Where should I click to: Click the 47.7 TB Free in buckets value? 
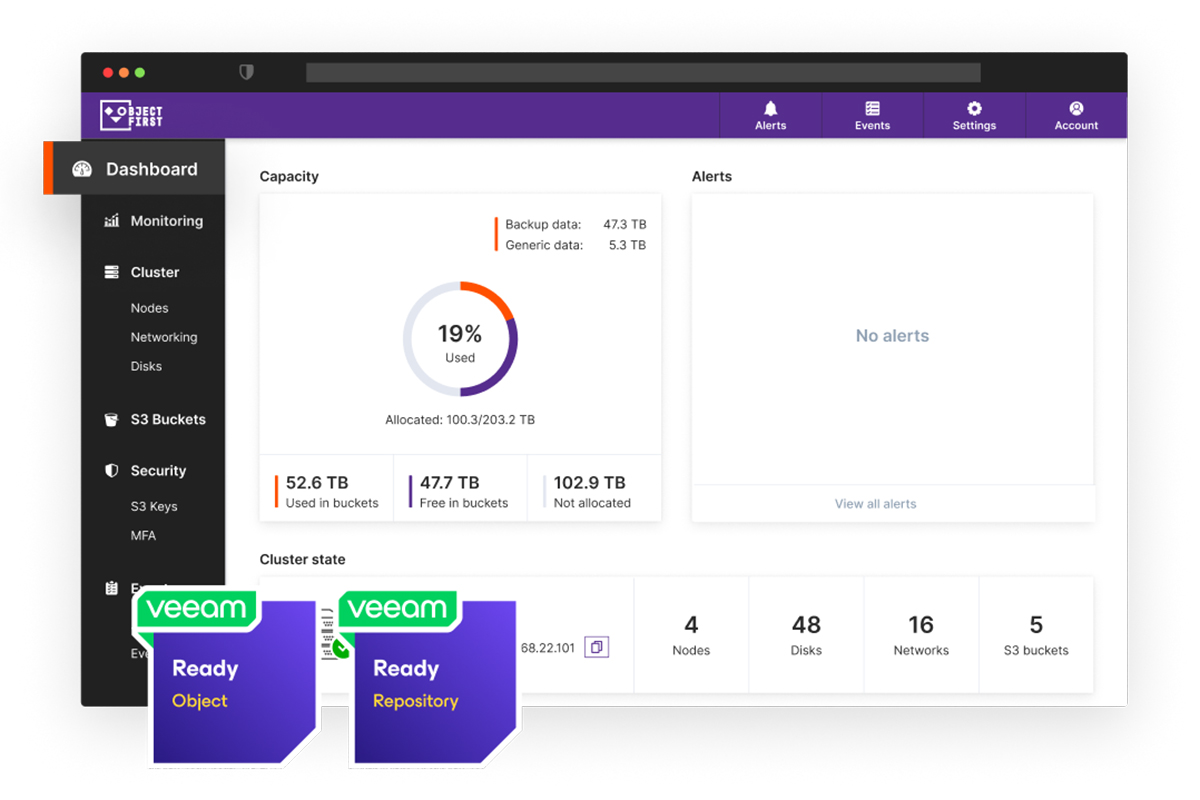click(449, 483)
